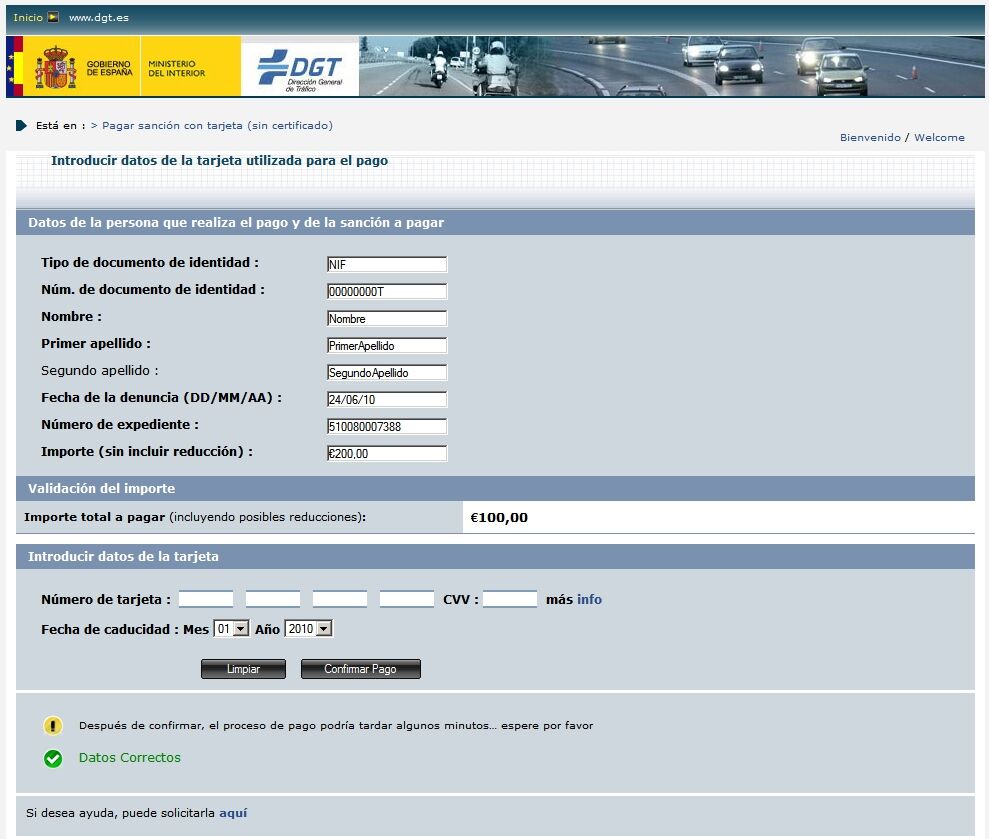Click the yellow warning exclamation icon
This screenshot has width=989, height=839.
[x=53, y=726]
